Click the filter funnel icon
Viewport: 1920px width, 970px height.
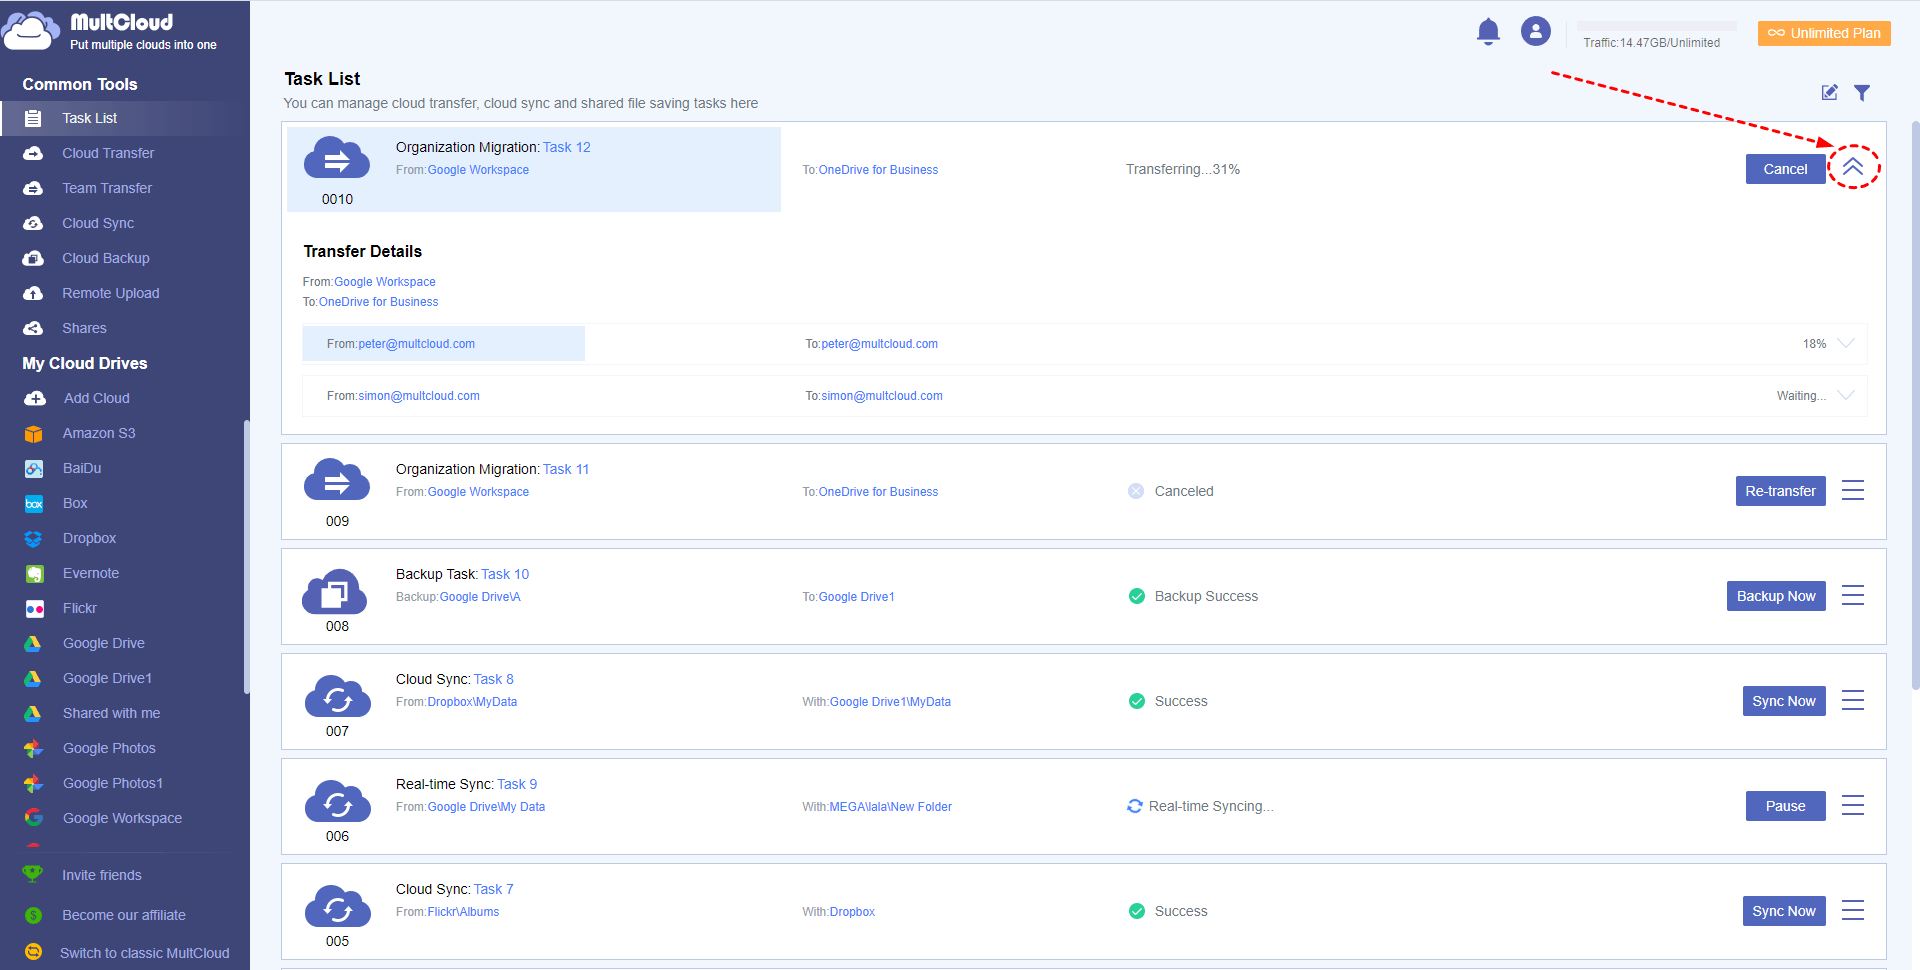(x=1861, y=93)
